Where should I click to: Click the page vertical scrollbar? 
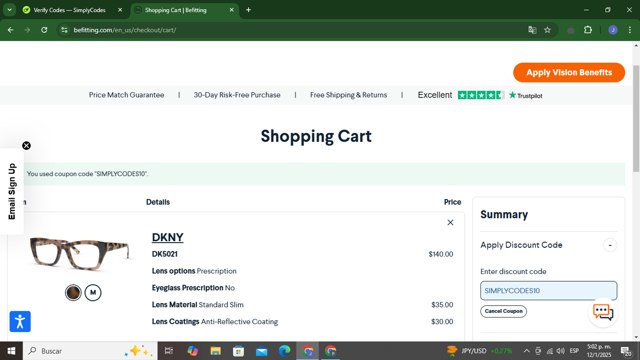pos(636,118)
